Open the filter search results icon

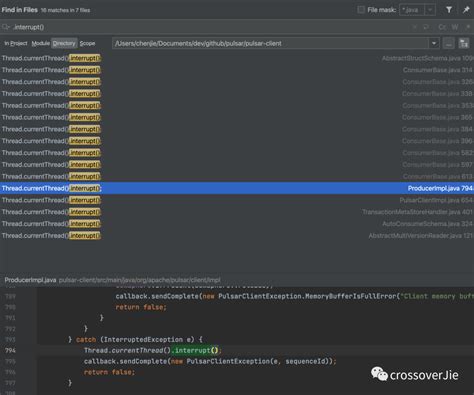[449, 10]
